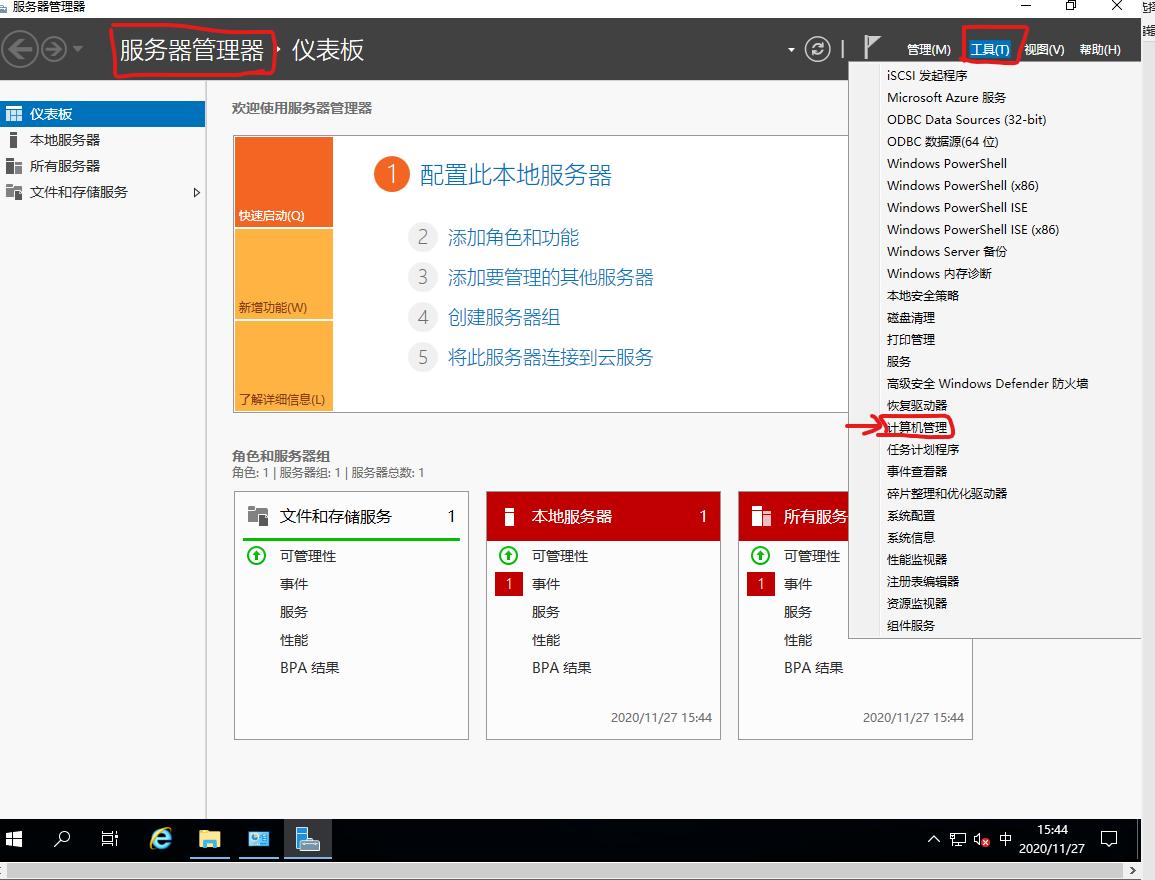Select 计算机管理 from the Tools menu

coord(919,427)
